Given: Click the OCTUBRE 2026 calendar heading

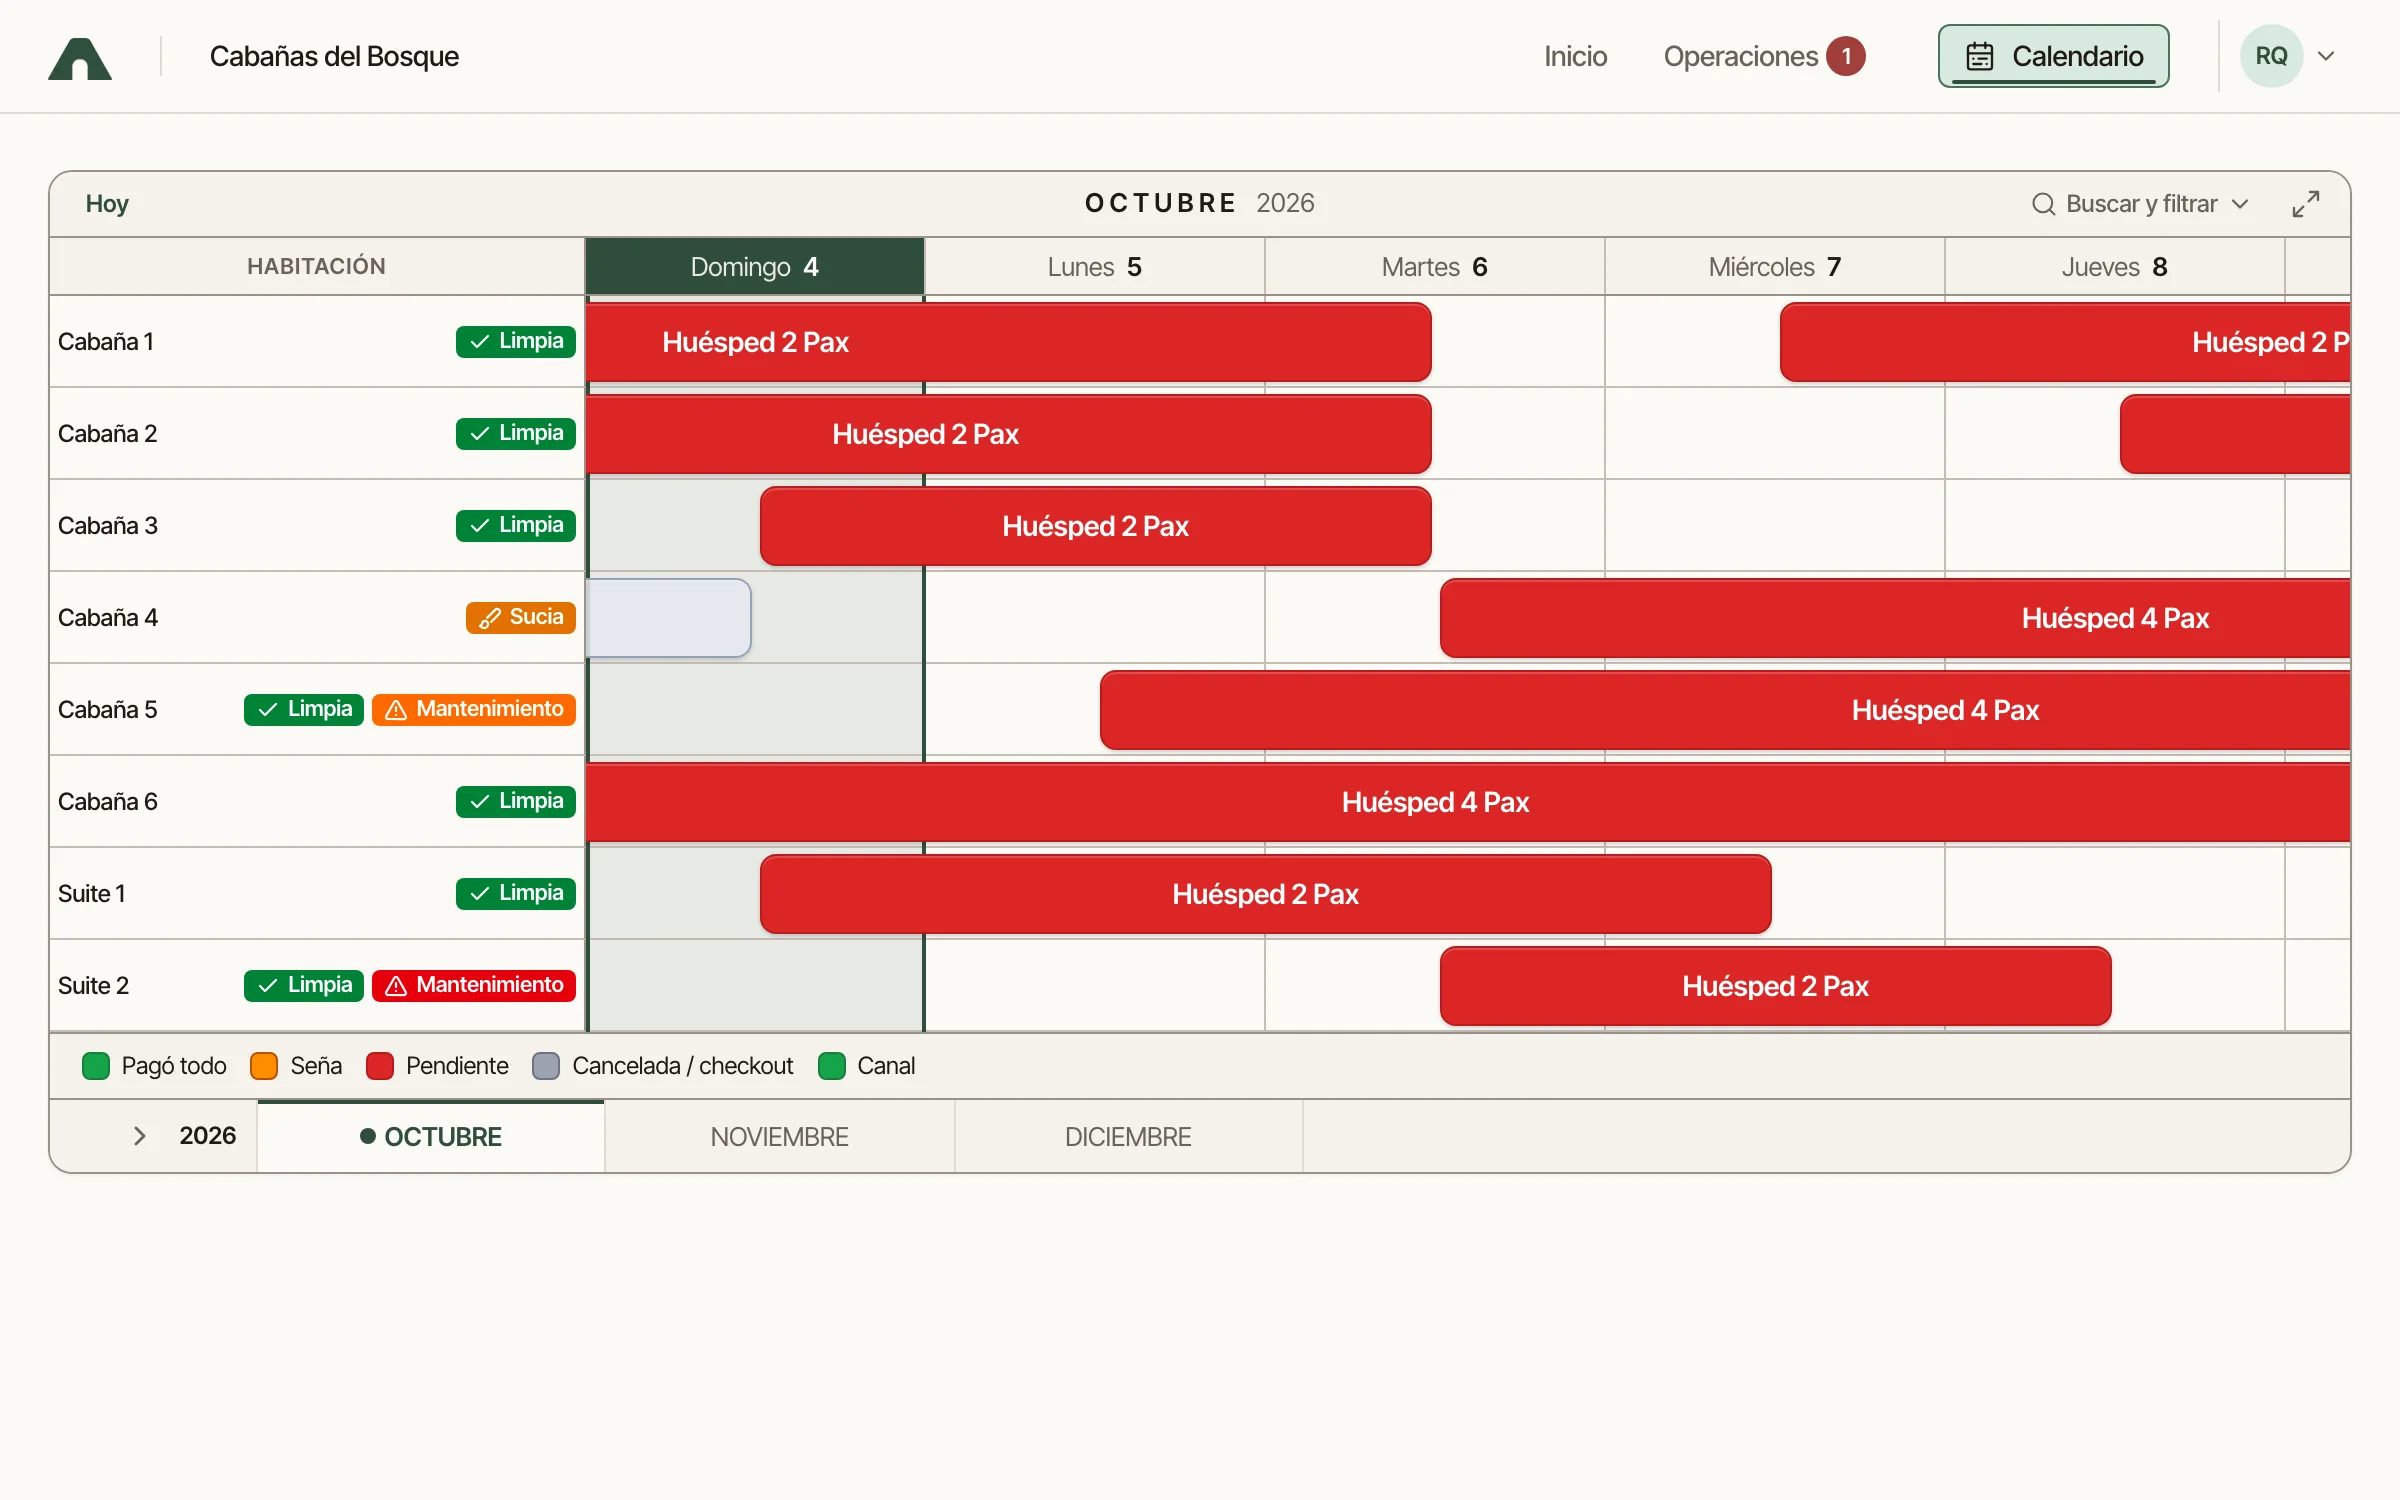Looking at the screenshot, I should click(x=1199, y=204).
